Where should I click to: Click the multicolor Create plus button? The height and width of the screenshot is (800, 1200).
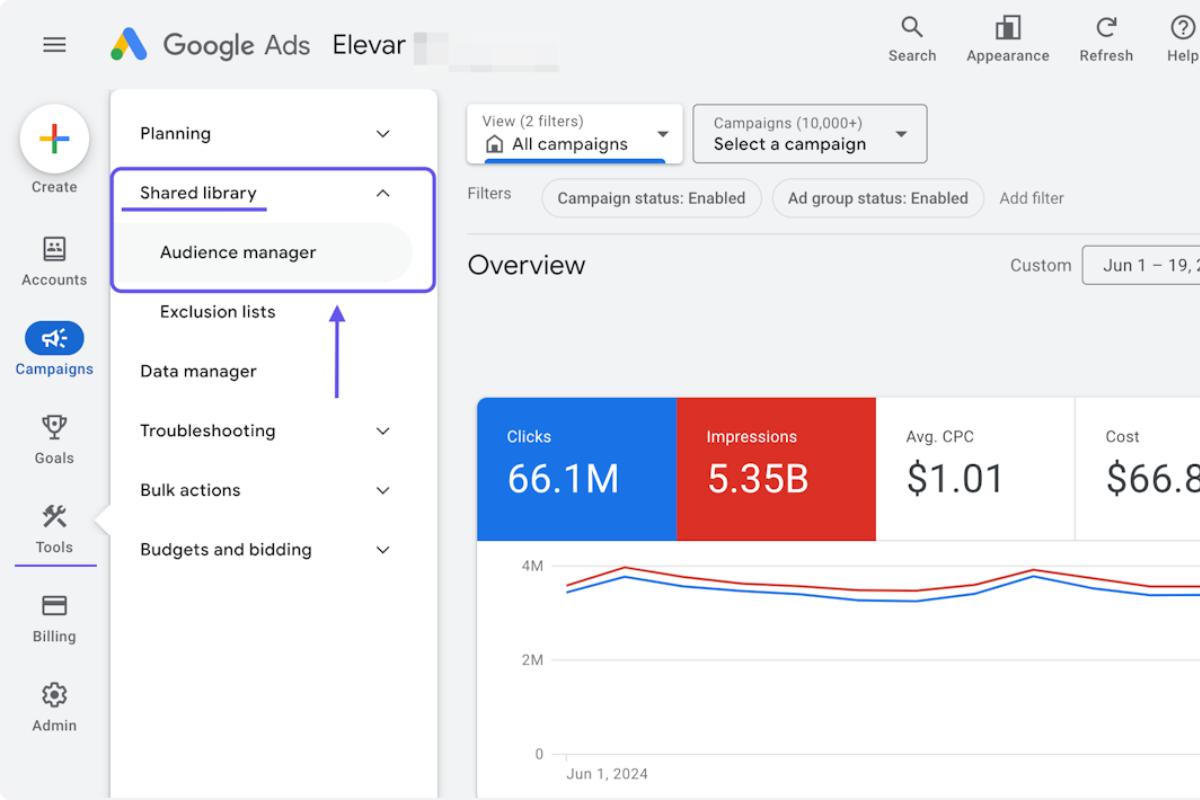[54, 138]
